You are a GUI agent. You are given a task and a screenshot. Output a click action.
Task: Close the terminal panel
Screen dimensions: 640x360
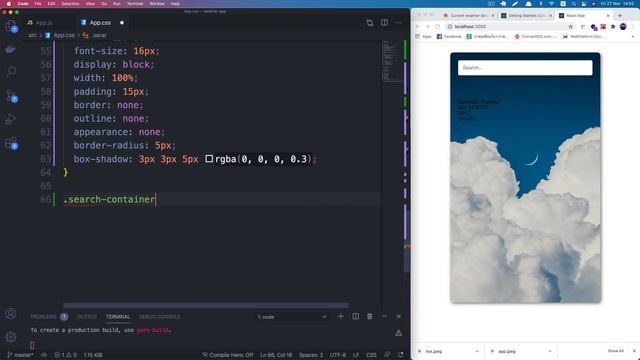point(399,316)
